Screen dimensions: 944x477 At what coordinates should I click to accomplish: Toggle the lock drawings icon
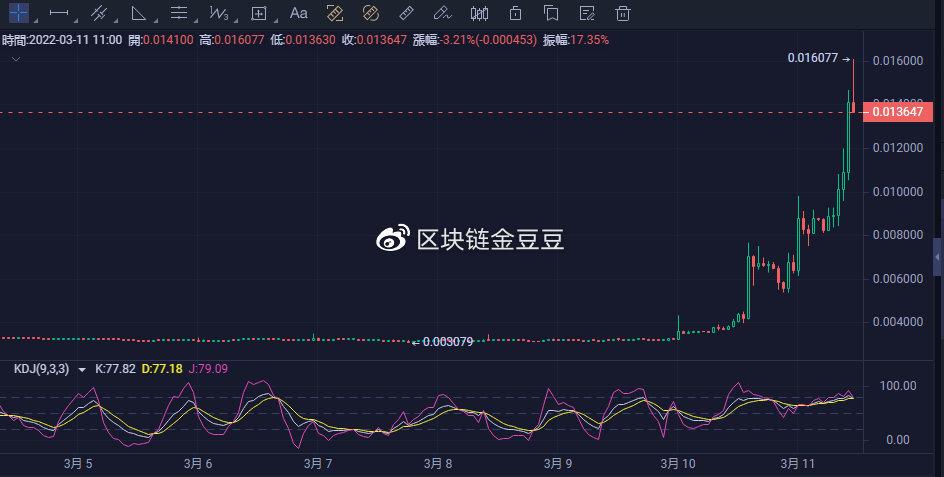coord(515,14)
